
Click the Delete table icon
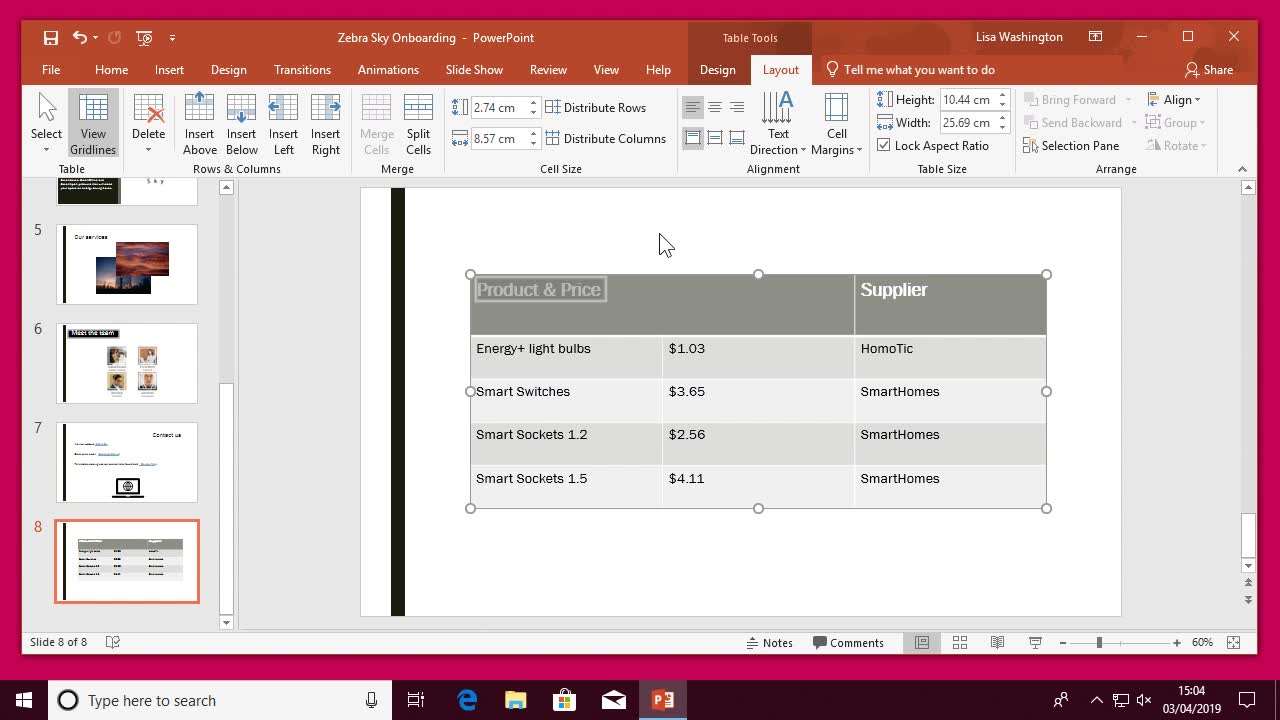(x=148, y=120)
